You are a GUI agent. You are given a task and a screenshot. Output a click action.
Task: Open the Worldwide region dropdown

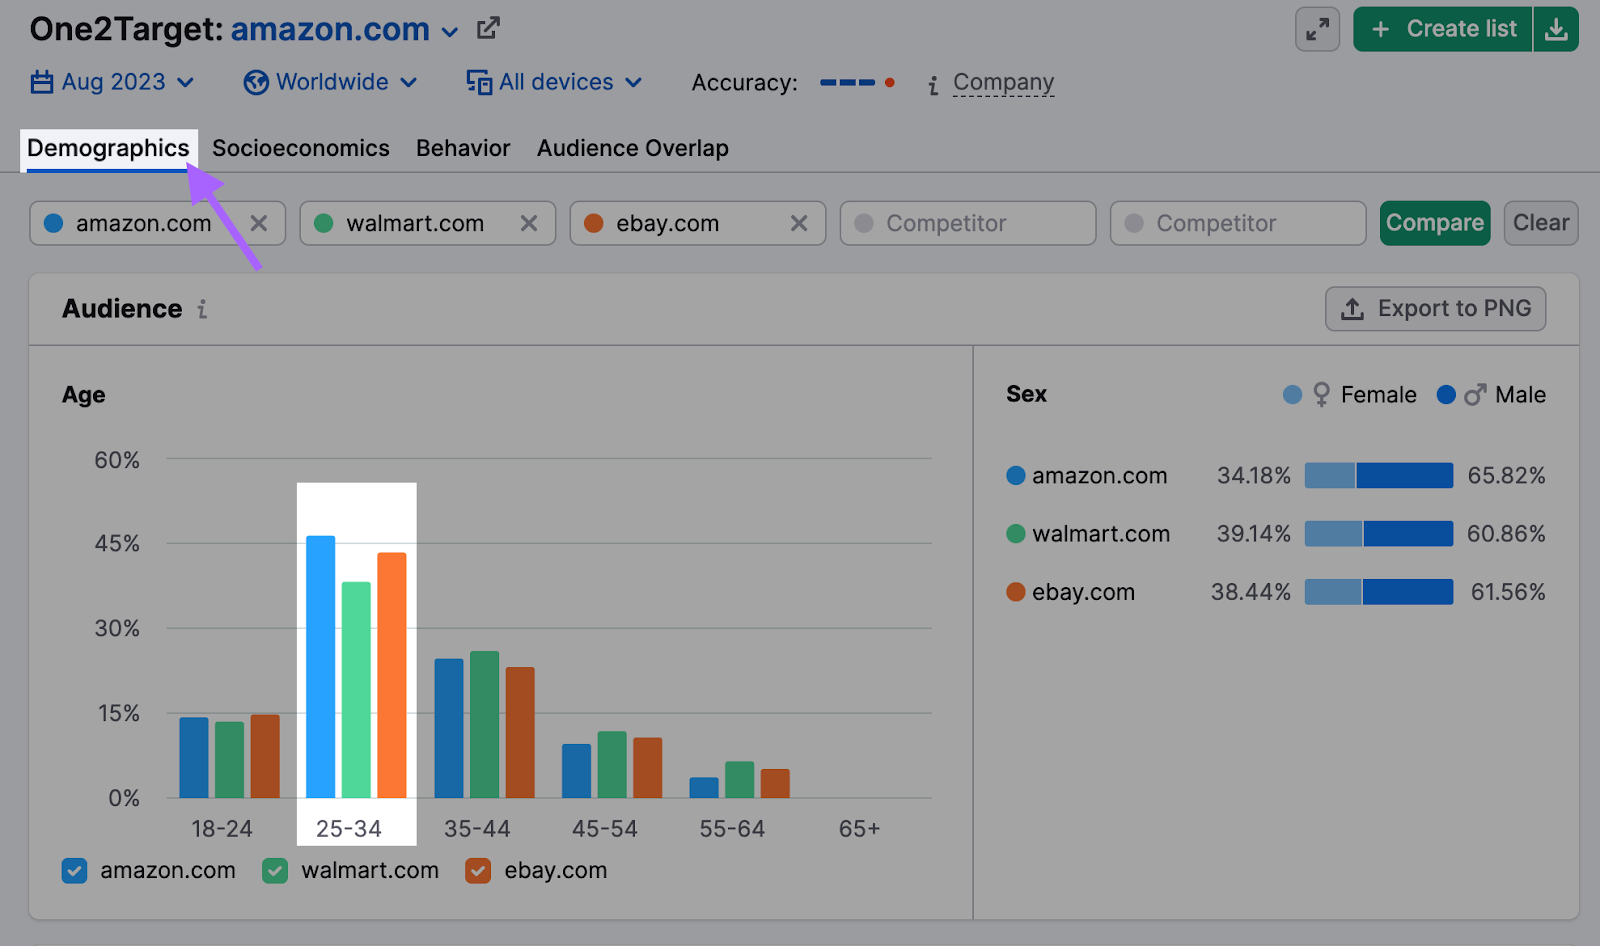[x=331, y=82]
